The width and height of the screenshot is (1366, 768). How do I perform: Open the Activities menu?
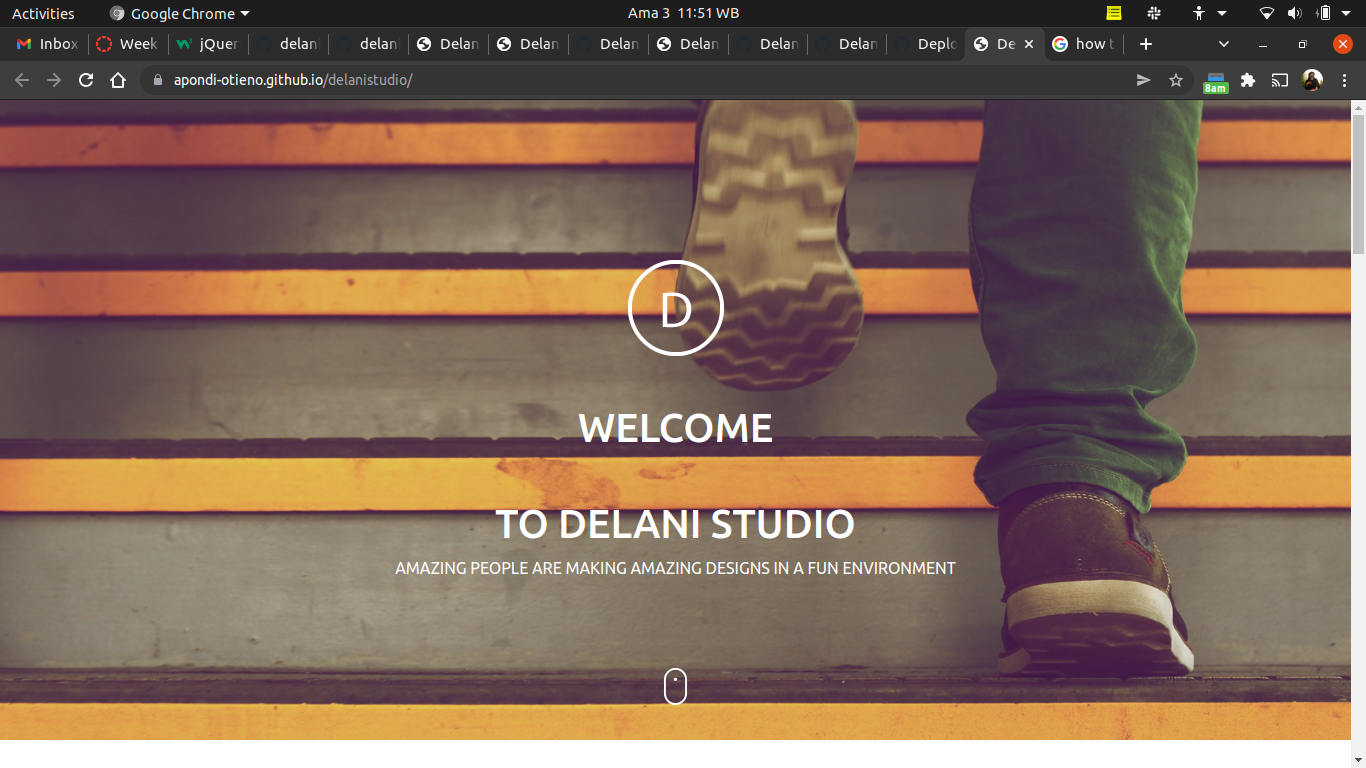pyautogui.click(x=42, y=13)
